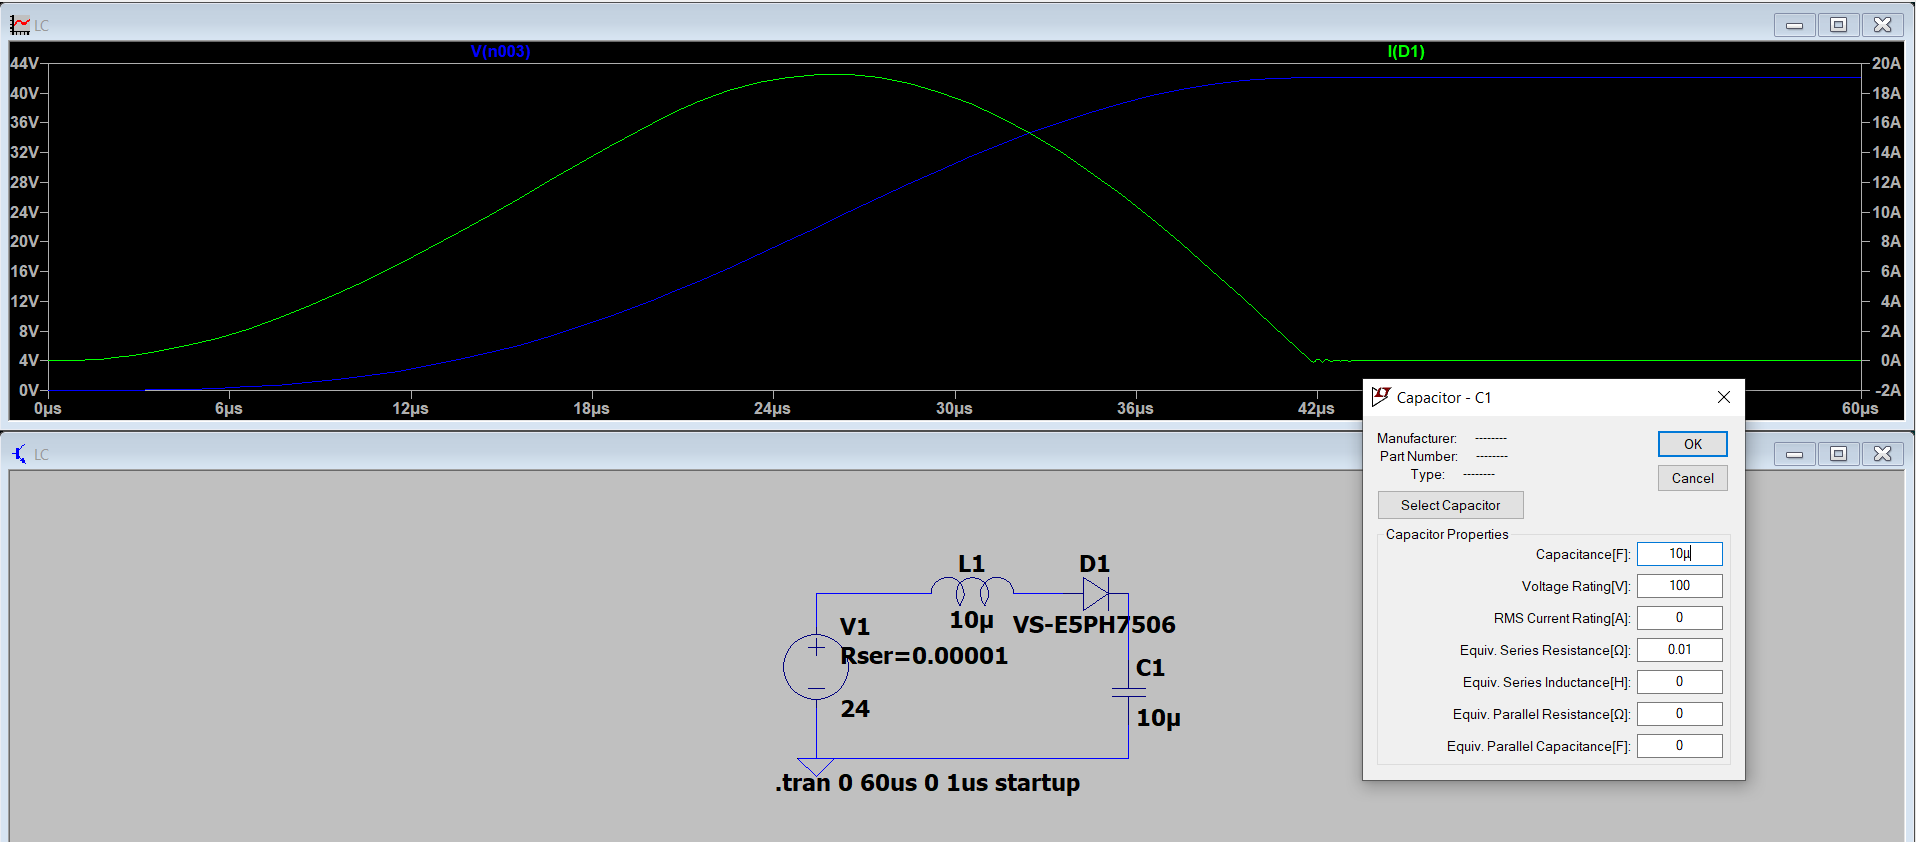Click the 24 value beside source V1
This screenshot has height=842, width=1916.
tap(855, 709)
